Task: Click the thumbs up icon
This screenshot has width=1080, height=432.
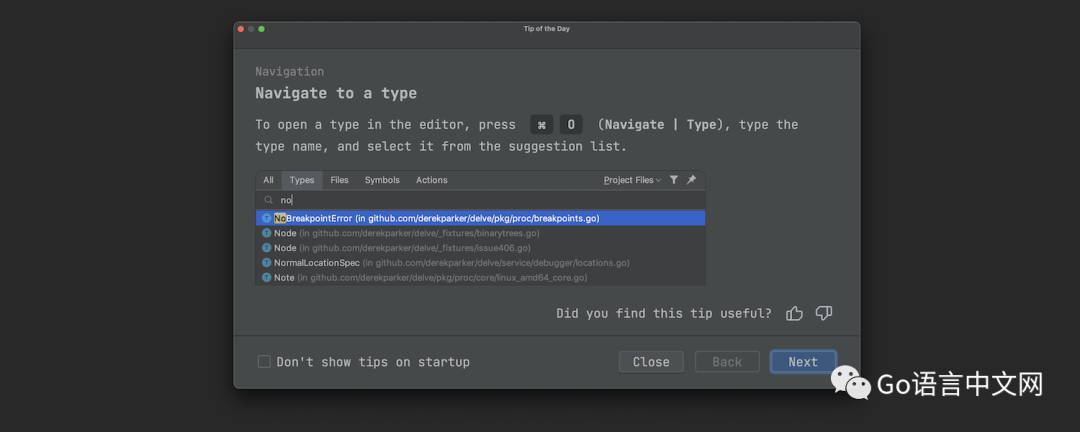Action: click(794, 313)
